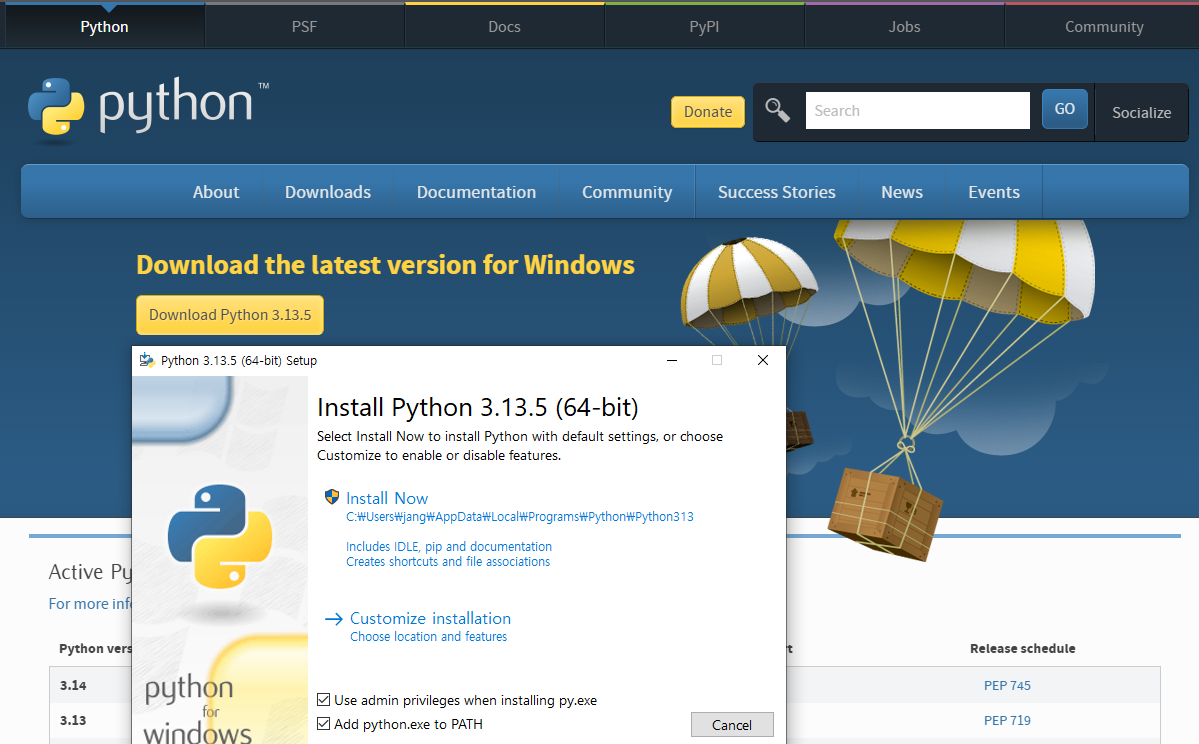Minimize the Python Setup dialog
The width and height of the screenshot is (1199, 744).
click(x=672, y=360)
